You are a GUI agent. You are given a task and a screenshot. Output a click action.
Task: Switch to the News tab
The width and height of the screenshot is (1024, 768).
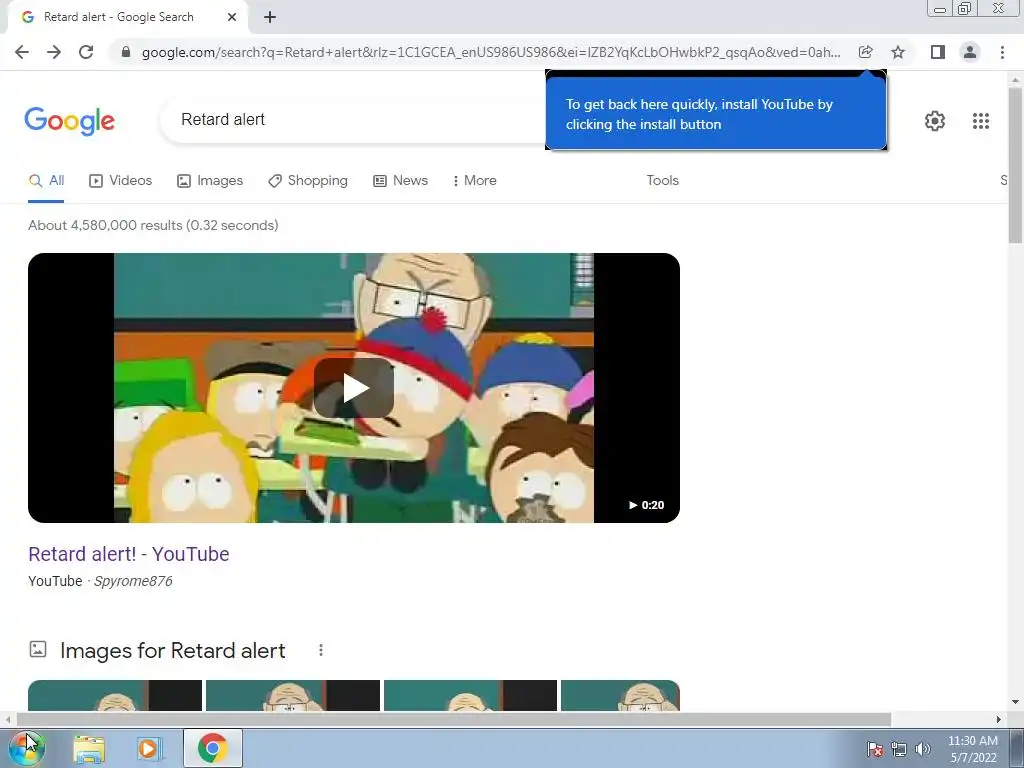[x=401, y=181]
